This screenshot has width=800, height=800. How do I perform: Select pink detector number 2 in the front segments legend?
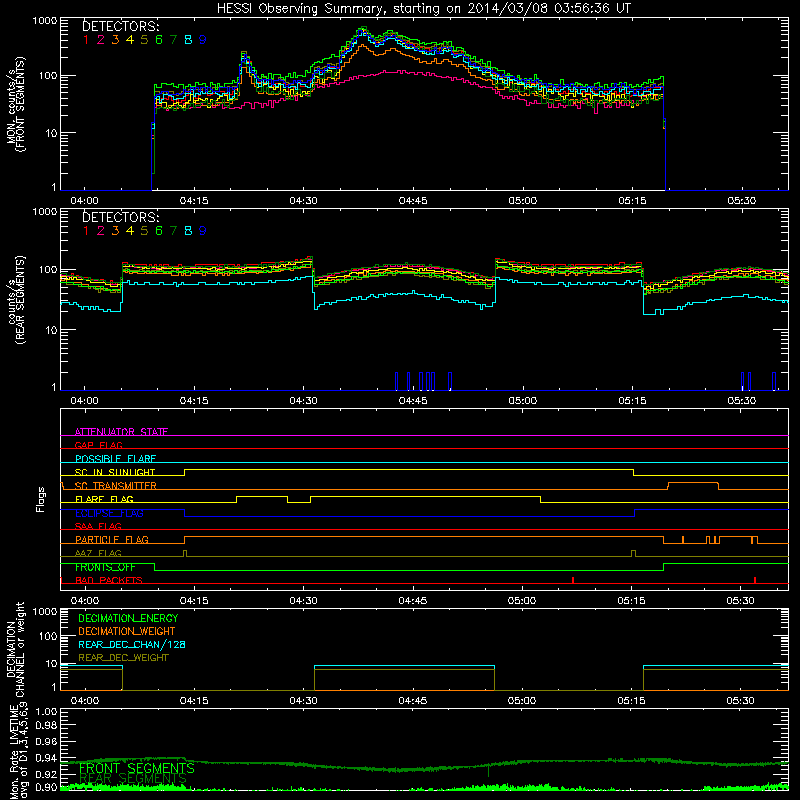[101, 39]
